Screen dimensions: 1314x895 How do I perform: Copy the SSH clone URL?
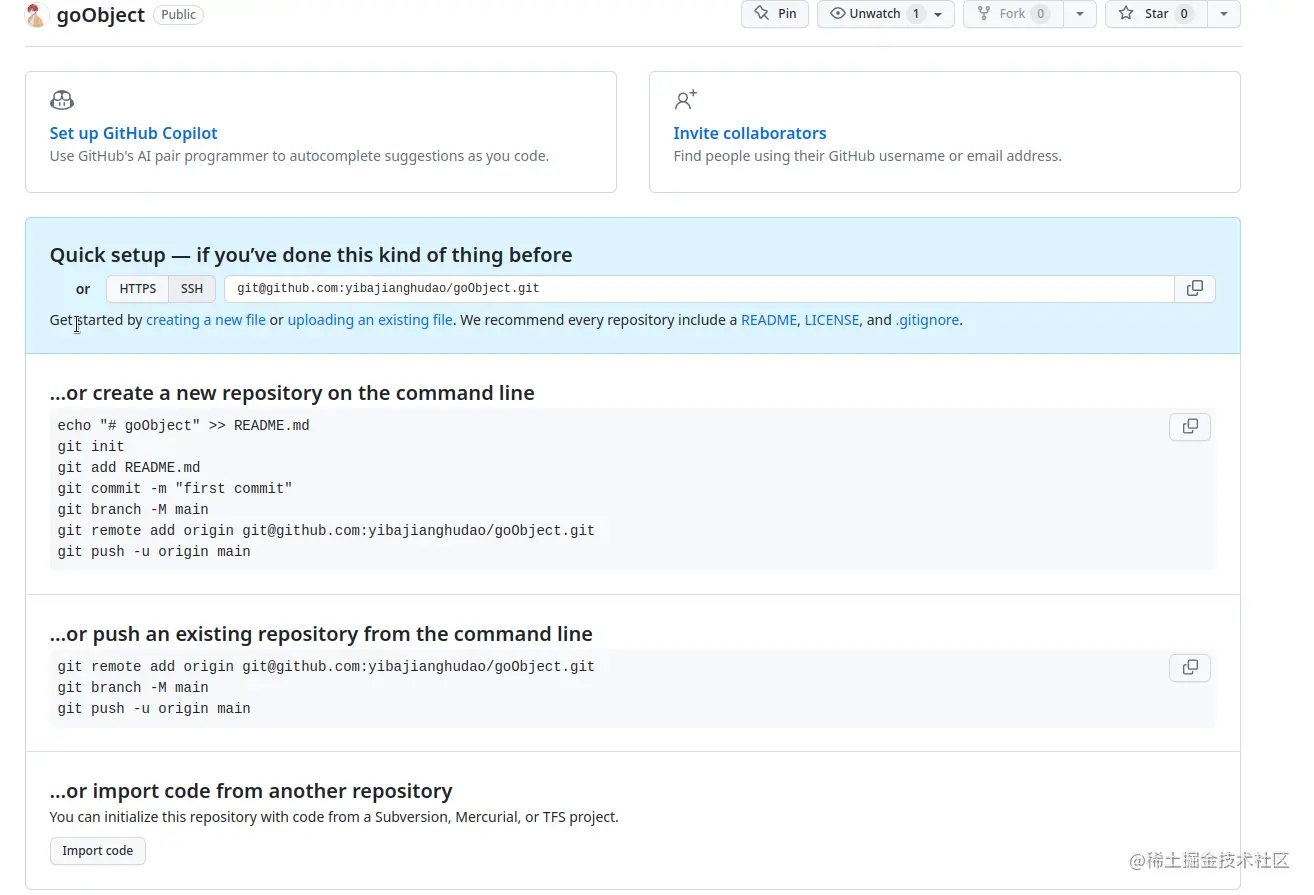point(1195,288)
